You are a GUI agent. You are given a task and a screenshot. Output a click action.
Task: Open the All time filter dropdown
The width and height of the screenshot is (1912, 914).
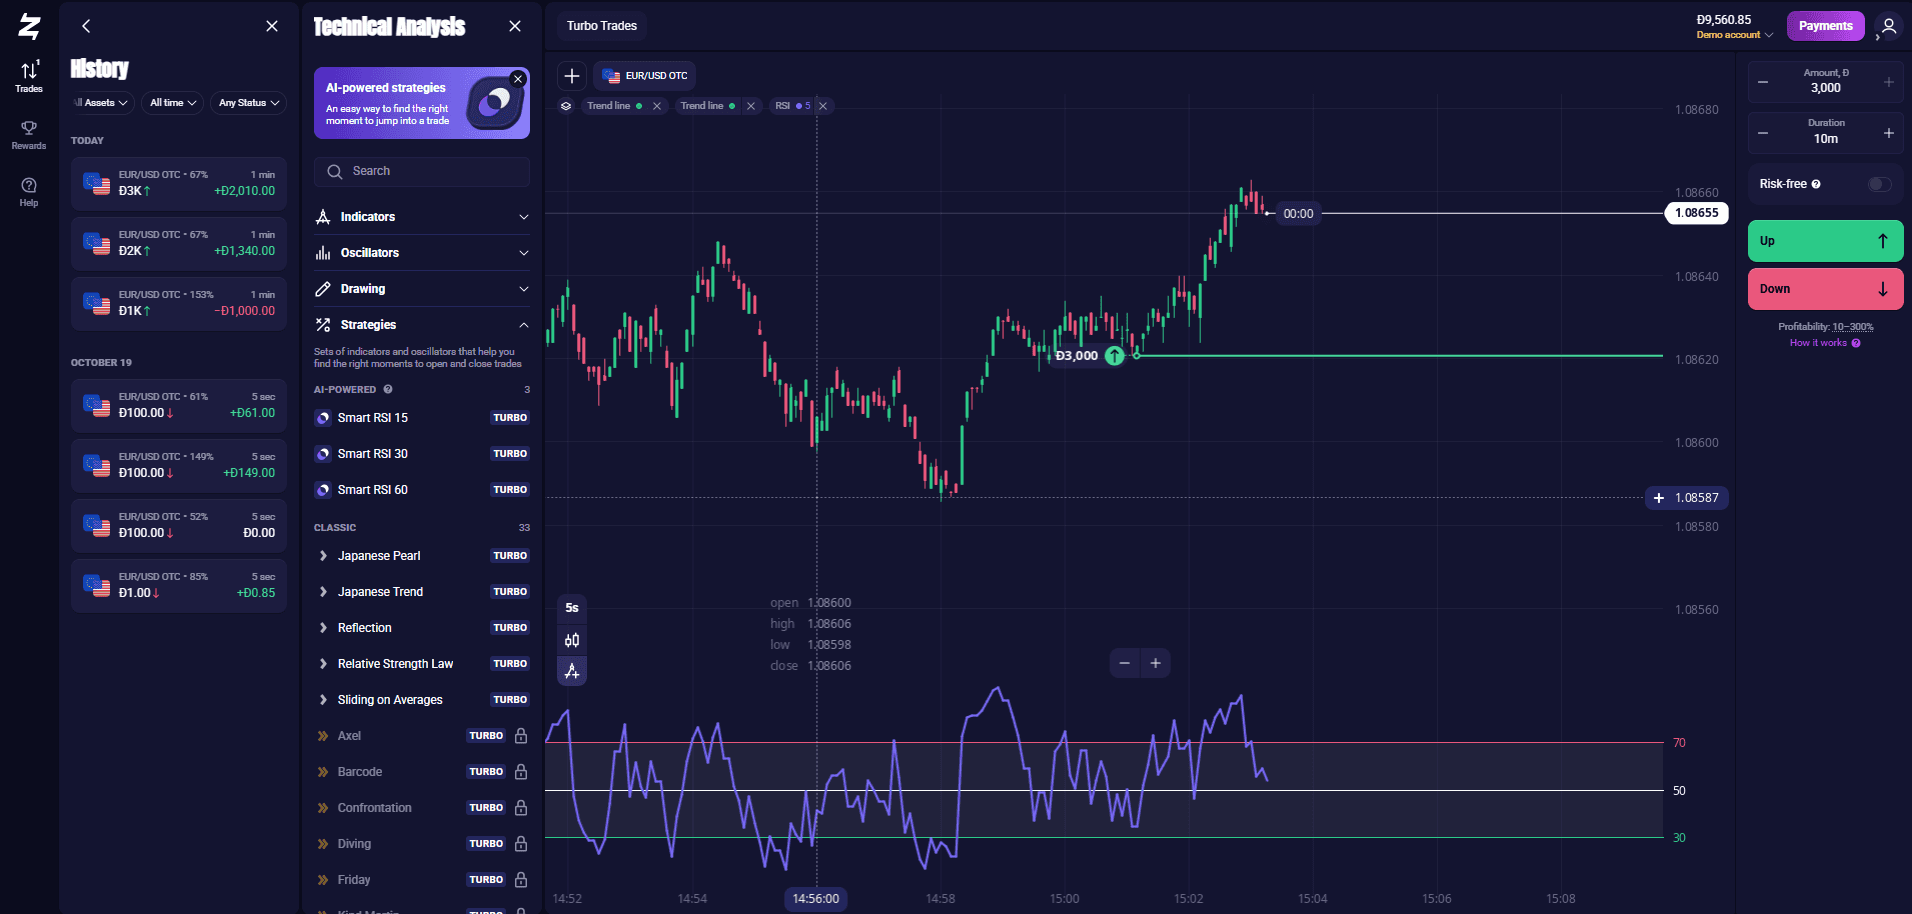173,103
